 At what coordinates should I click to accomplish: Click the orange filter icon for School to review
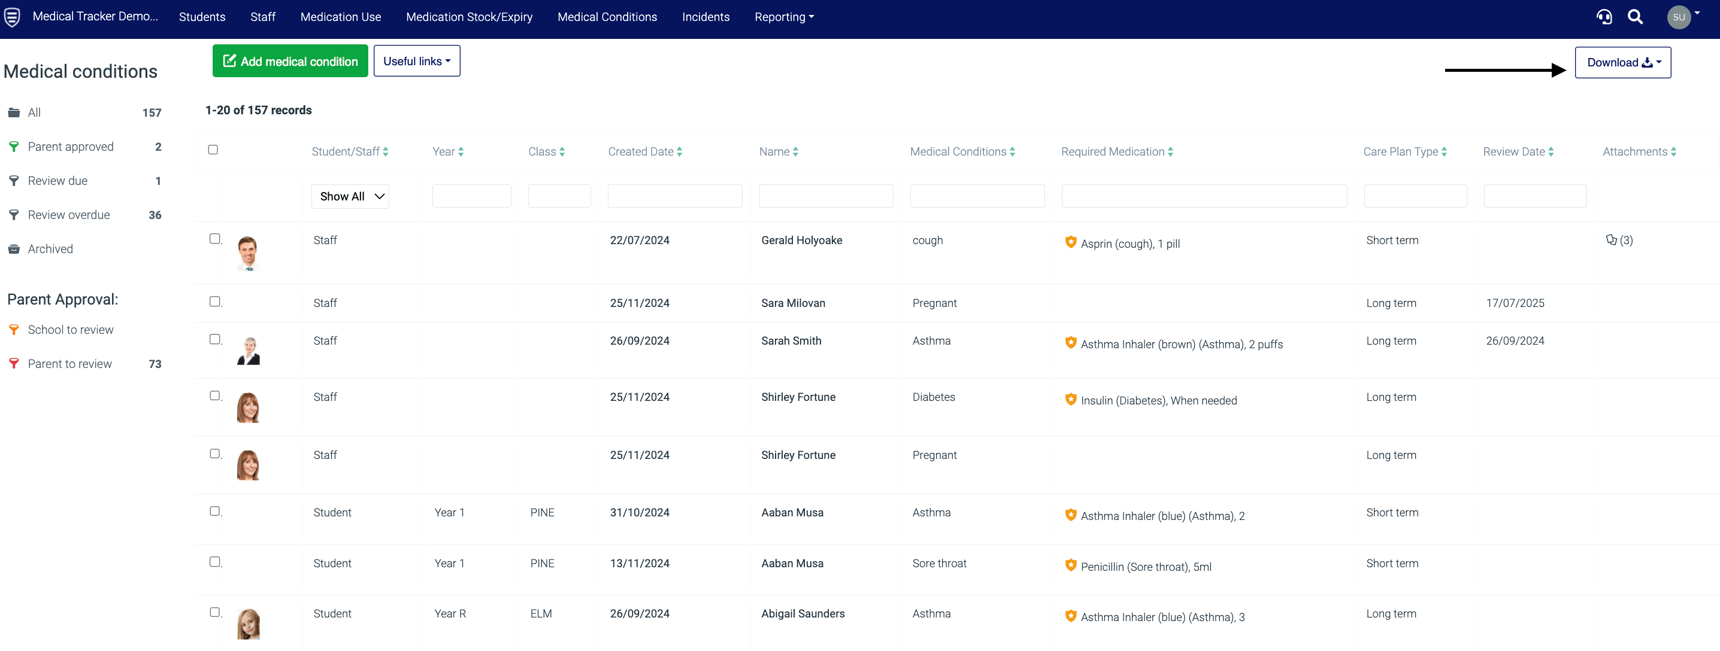14,330
